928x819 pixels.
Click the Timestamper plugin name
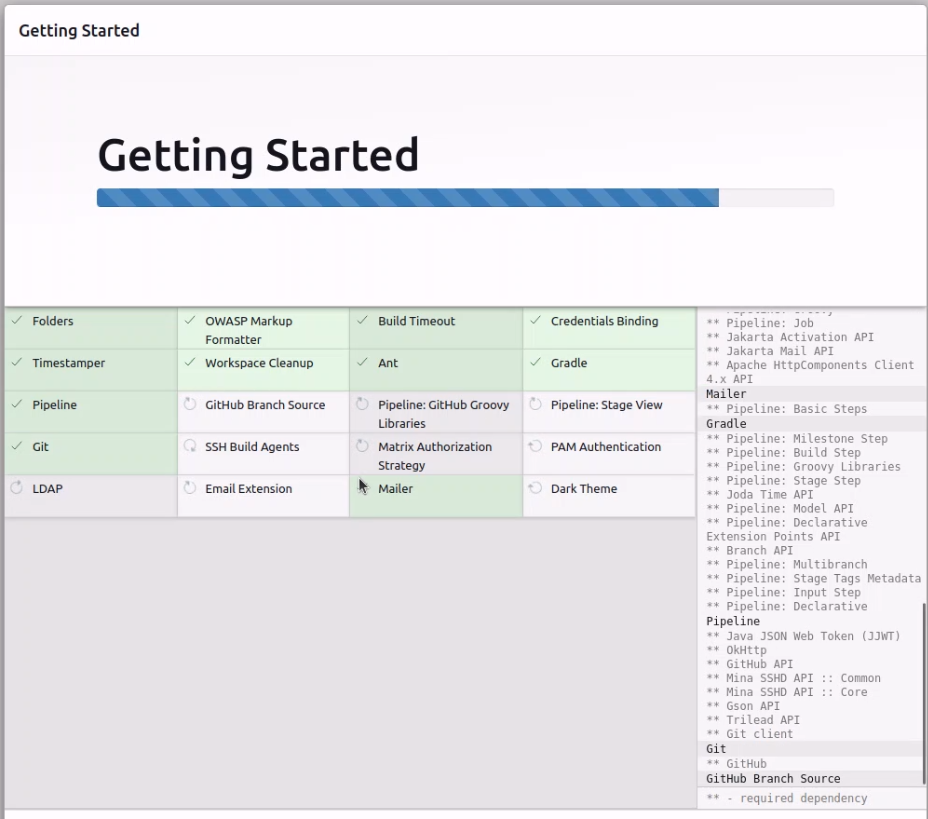(x=69, y=363)
